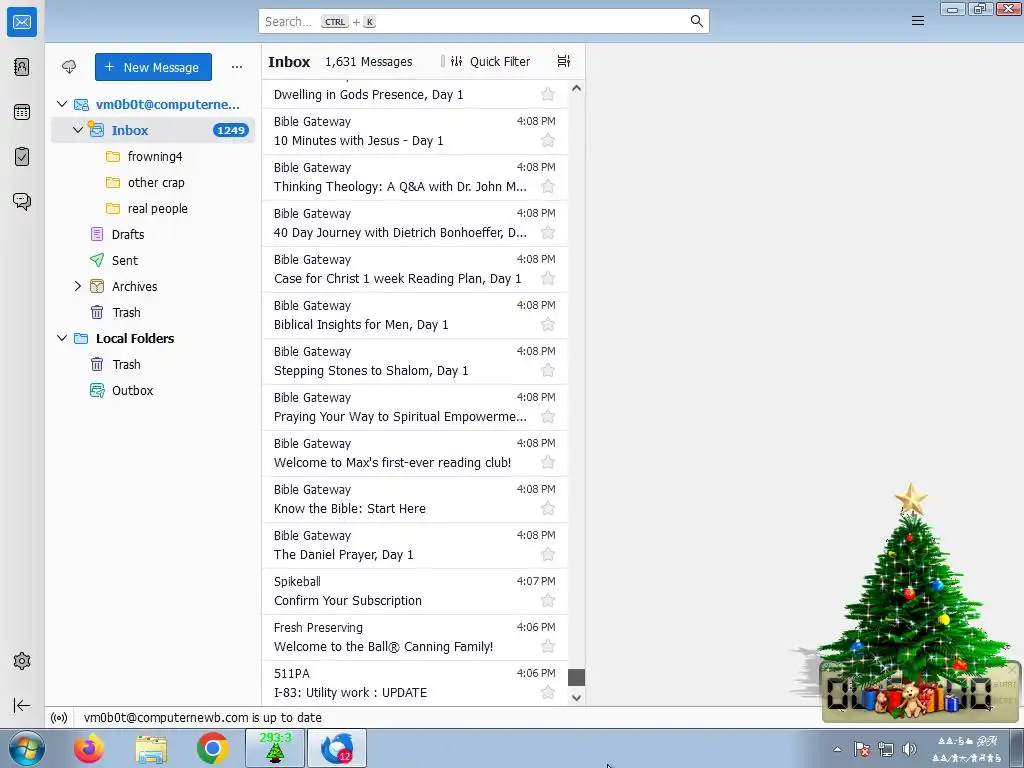Screen dimensions: 1024x768
Task: Open the Calendar space
Action: [22, 112]
